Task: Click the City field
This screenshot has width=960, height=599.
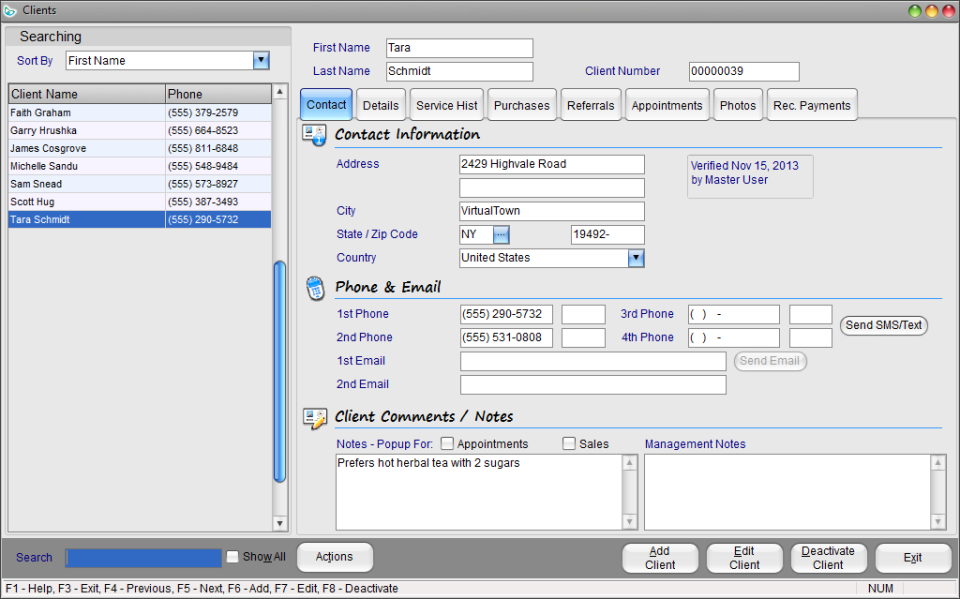Action: coord(552,211)
